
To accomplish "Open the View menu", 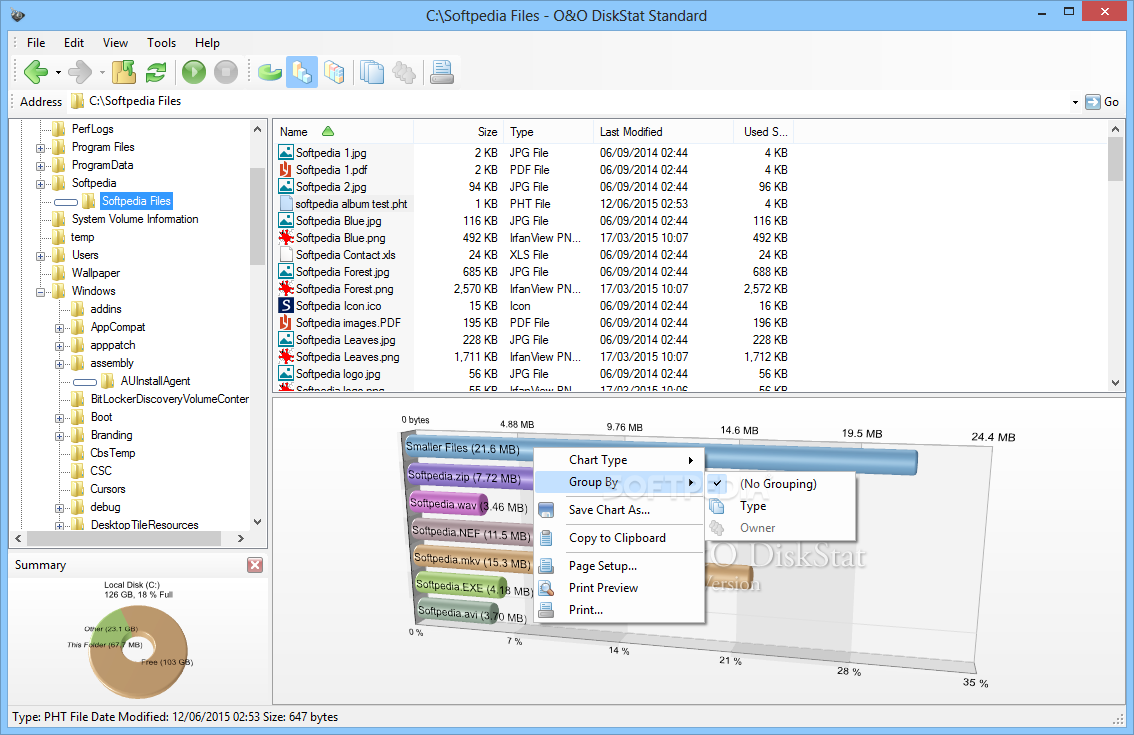I will [115, 43].
